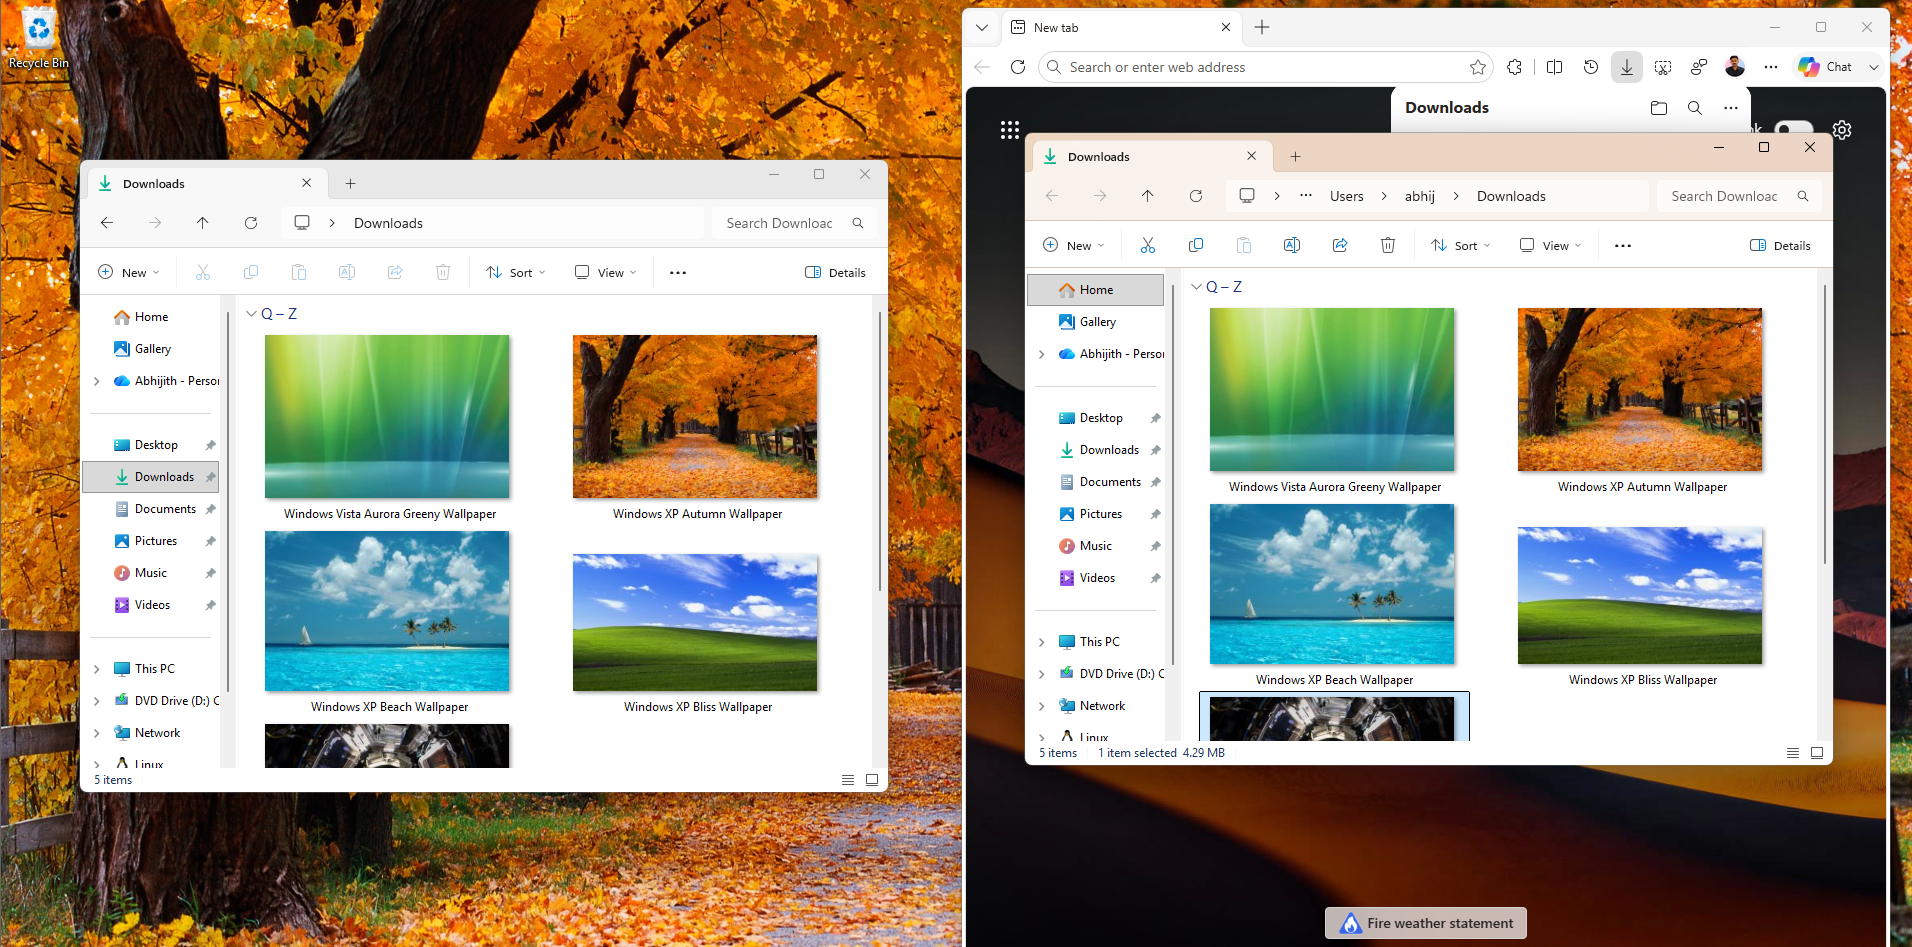Open View dropdown in left Explorer
The height and width of the screenshot is (947, 1912).
click(606, 272)
